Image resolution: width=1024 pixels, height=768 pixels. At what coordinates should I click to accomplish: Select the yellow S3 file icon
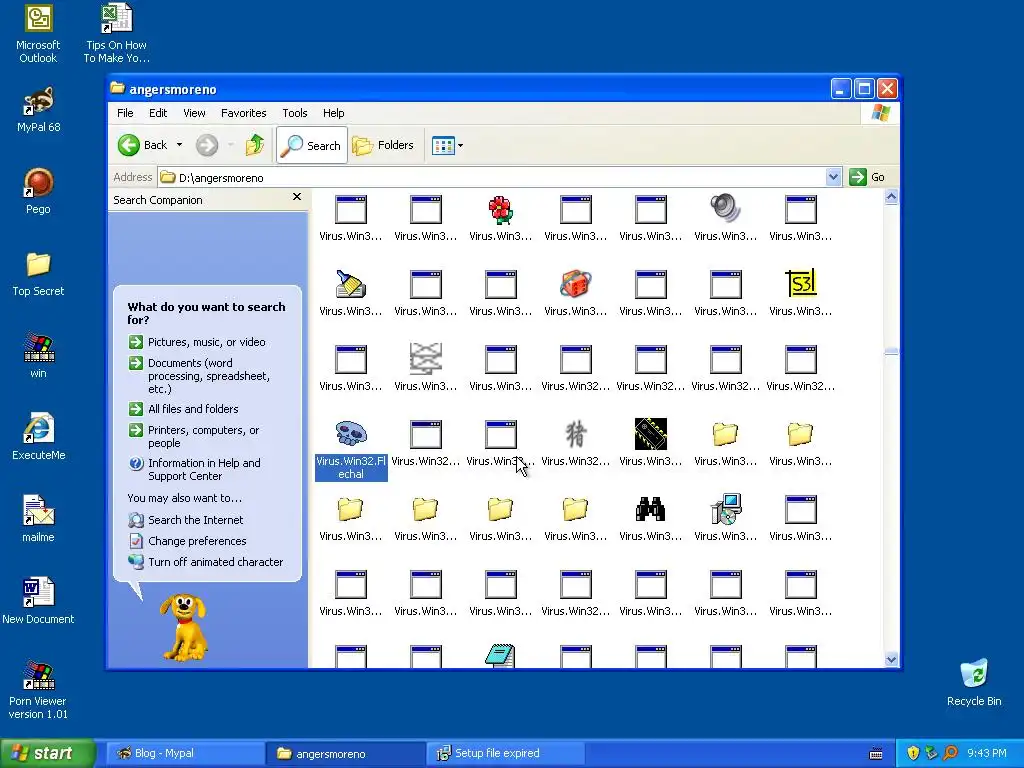(800, 283)
